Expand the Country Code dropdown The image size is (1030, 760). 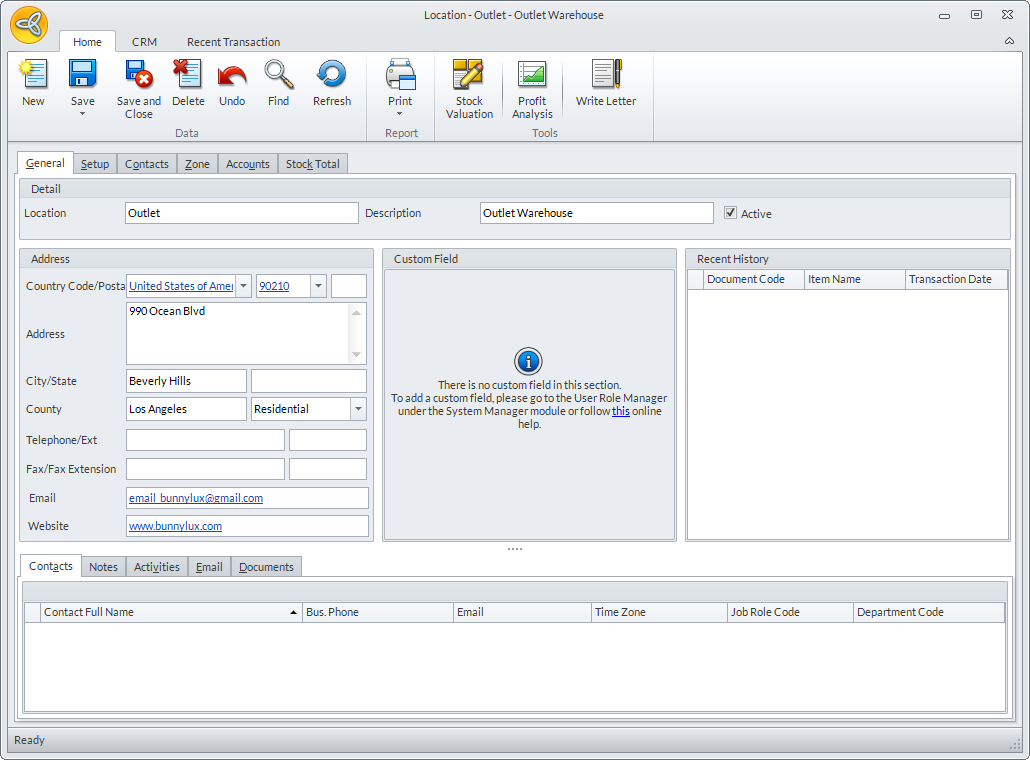pyautogui.click(x=244, y=286)
